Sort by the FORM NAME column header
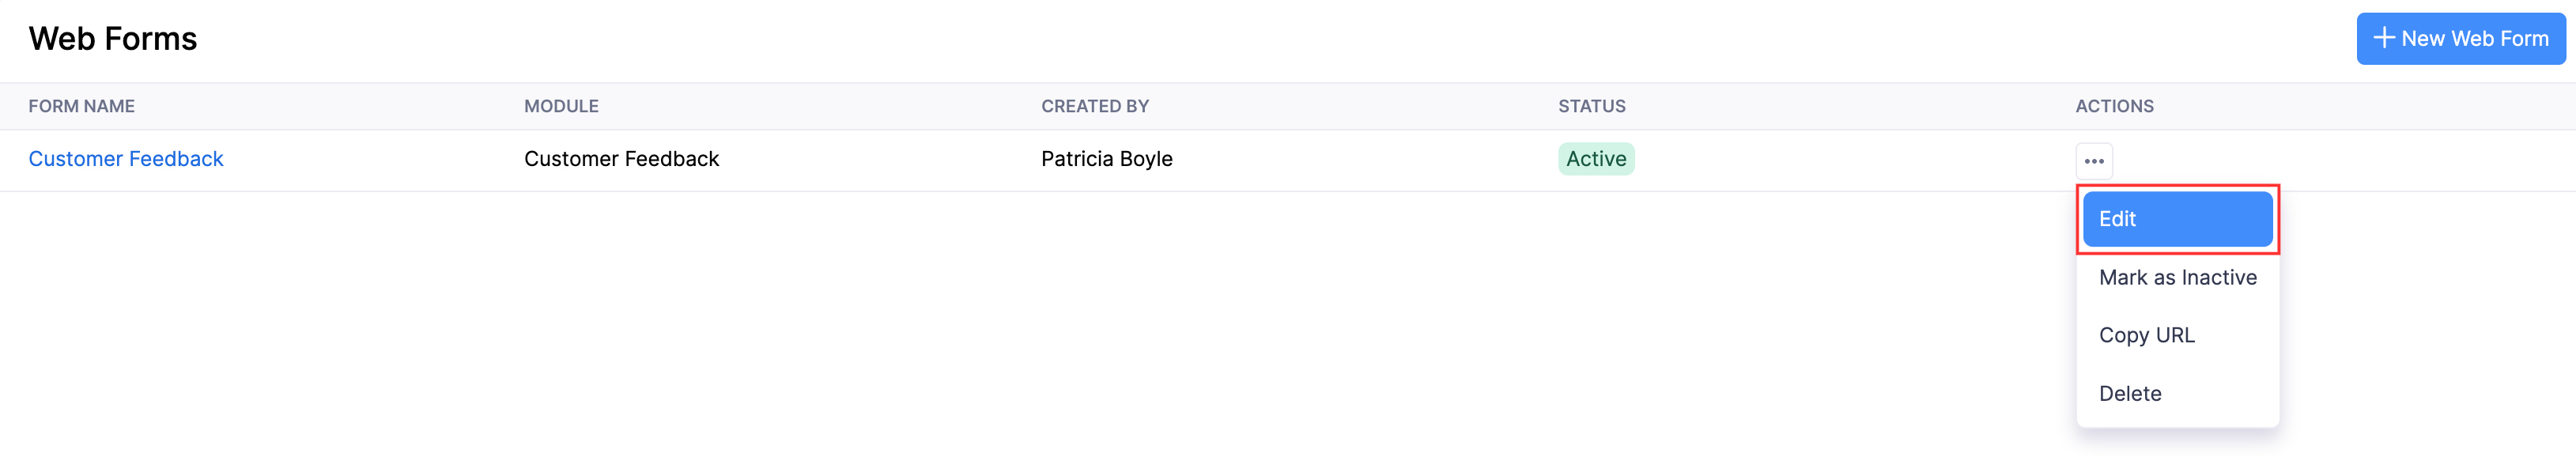Image resolution: width=2576 pixels, height=457 pixels. [82, 106]
